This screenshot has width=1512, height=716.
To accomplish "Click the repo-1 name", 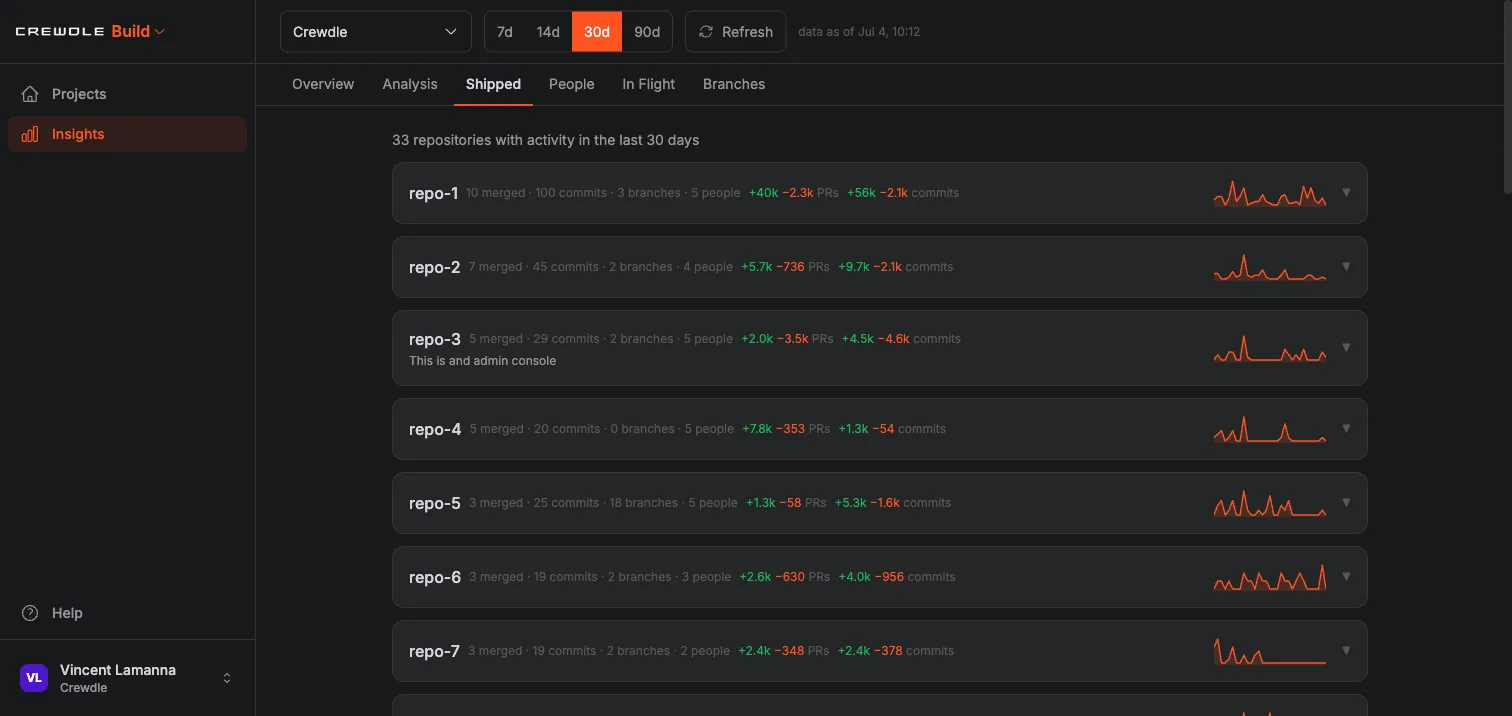I will click(x=433, y=193).
